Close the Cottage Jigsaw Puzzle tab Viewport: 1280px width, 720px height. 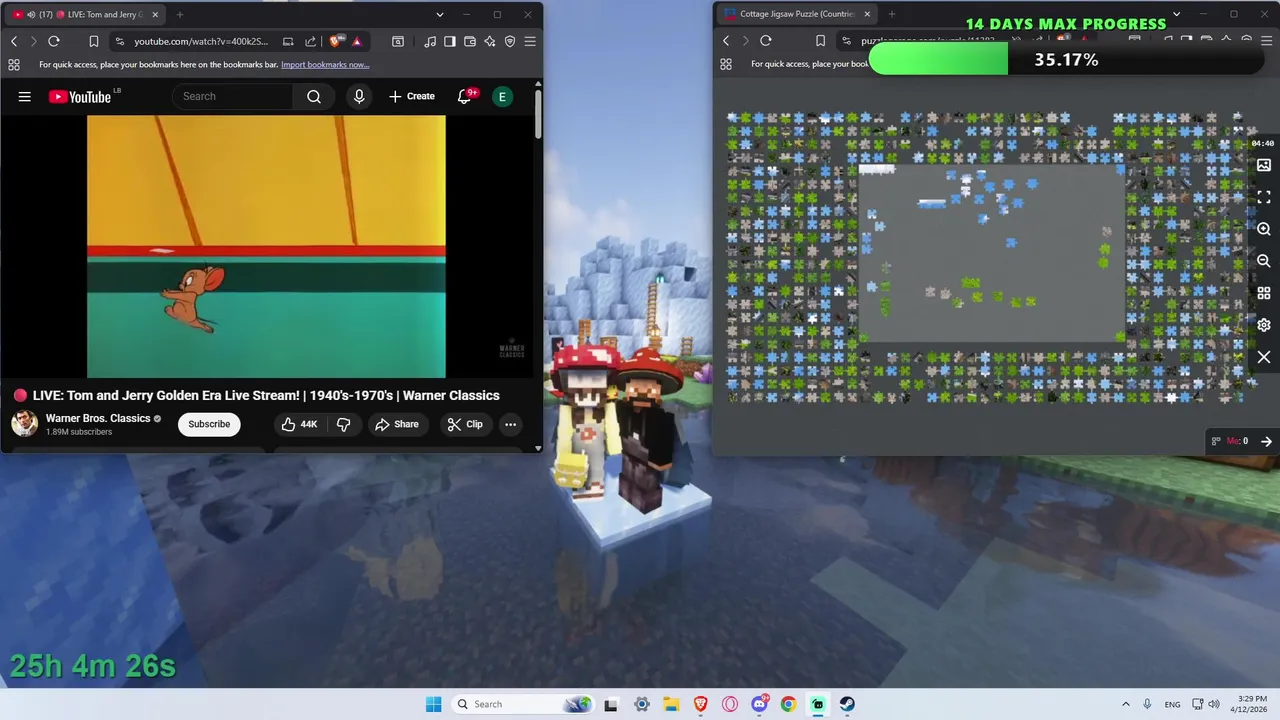[x=867, y=14]
